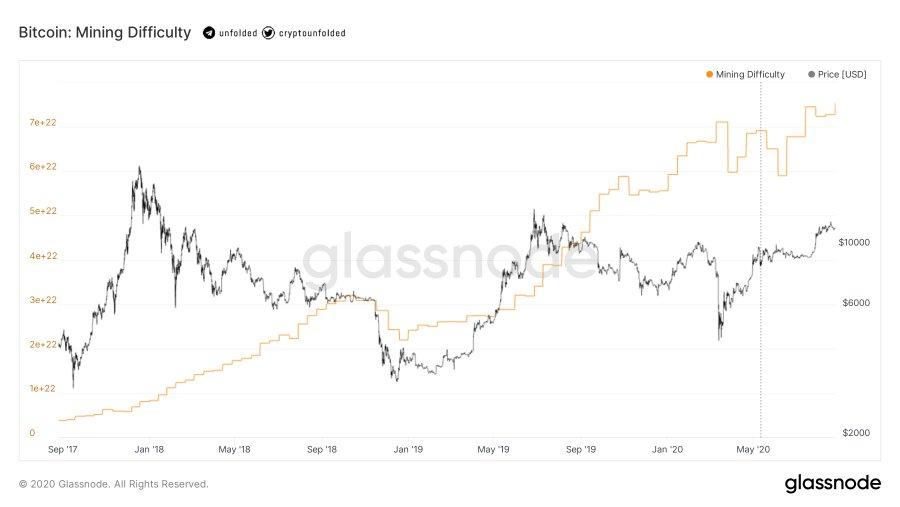Screen dimensions: 900x507
Task: Click the $2000 price axis label
Action: 853,433
